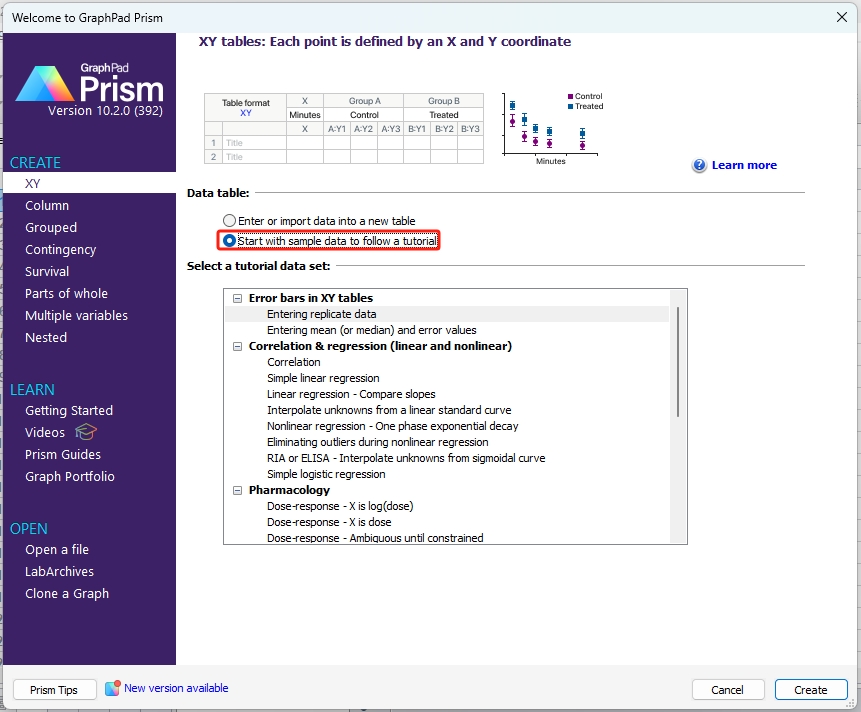This screenshot has height=712, width=861.
Task: Click the tutorial list vertical scrollbar
Action: coord(678,361)
